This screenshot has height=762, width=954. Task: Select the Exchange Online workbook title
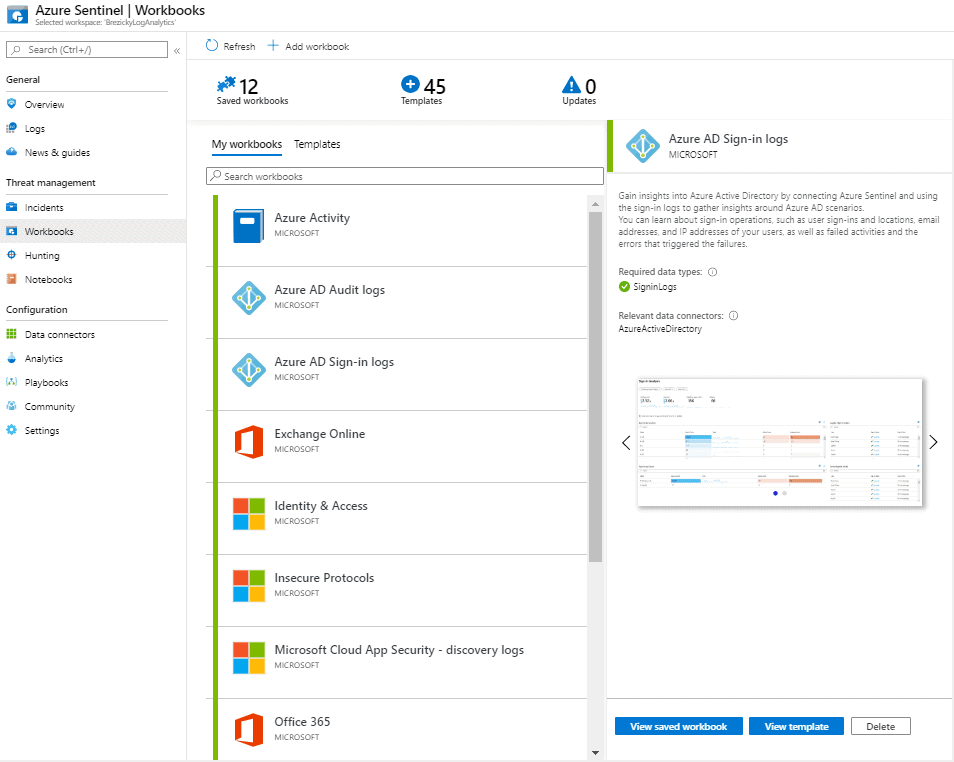pyautogui.click(x=319, y=434)
